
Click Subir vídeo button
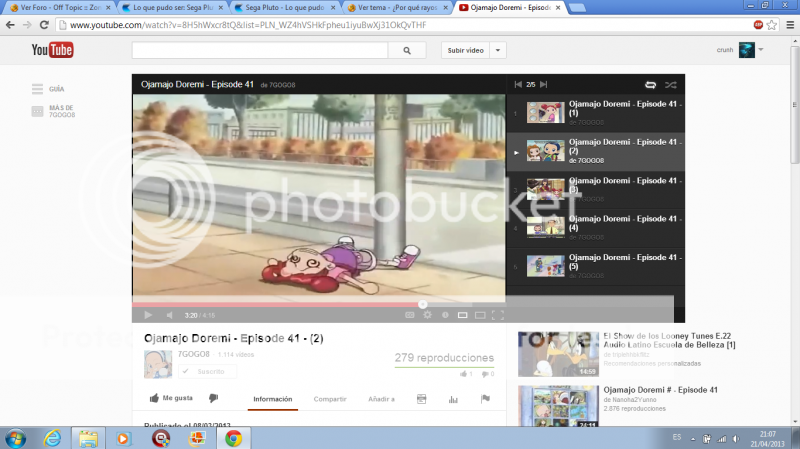coord(465,50)
